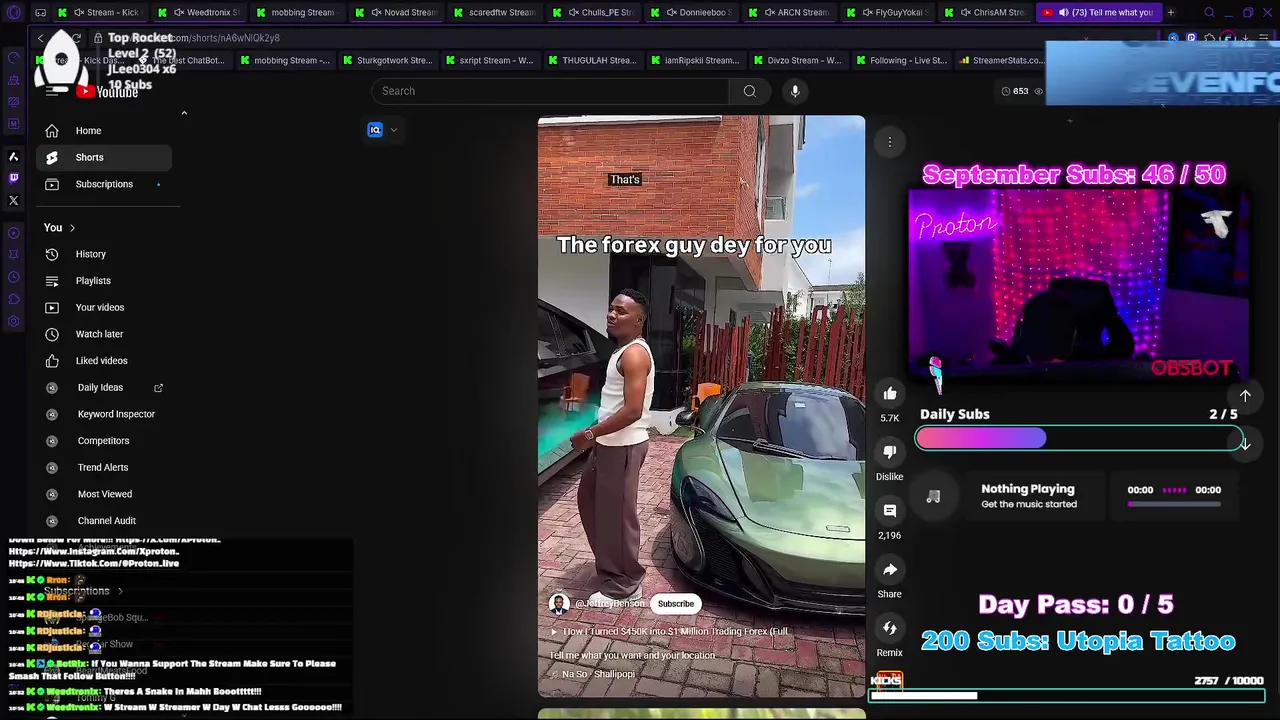This screenshot has height=720, width=1280.
Task: Like the Short with thumbs up
Action: (890, 393)
